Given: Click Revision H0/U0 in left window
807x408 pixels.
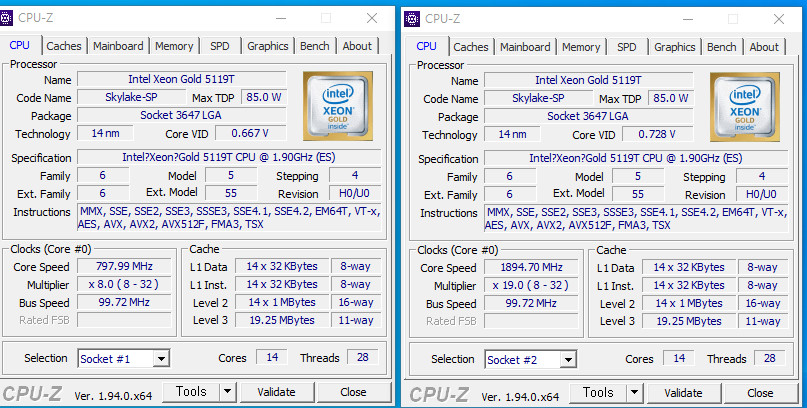Looking at the screenshot, I should coord(355,193).
